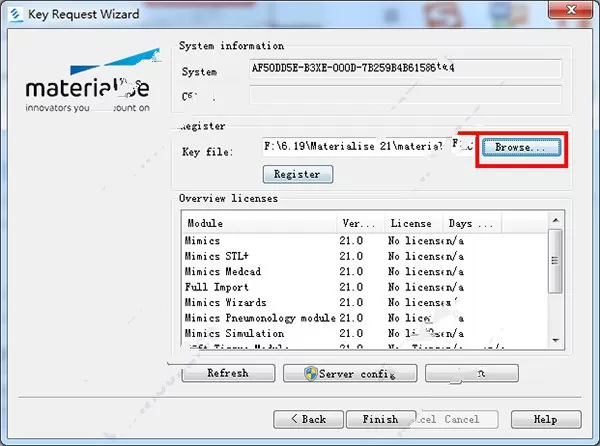Click the Key file path field
Viewport: 600px width, 446px height.
368,147
